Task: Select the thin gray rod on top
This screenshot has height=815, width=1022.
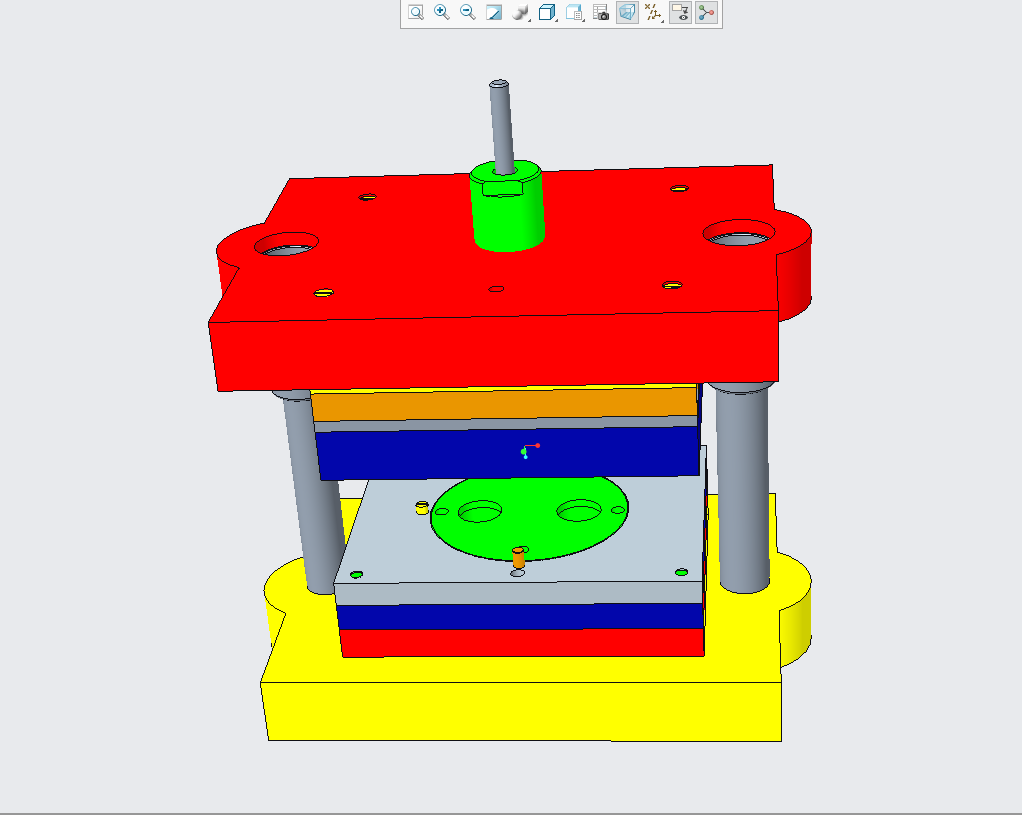Action: point(502,127)
